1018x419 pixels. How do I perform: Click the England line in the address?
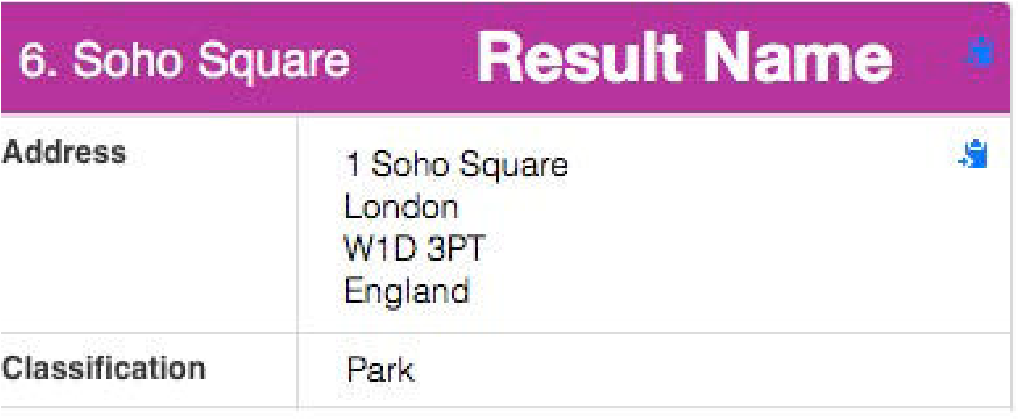coord(407,292)
